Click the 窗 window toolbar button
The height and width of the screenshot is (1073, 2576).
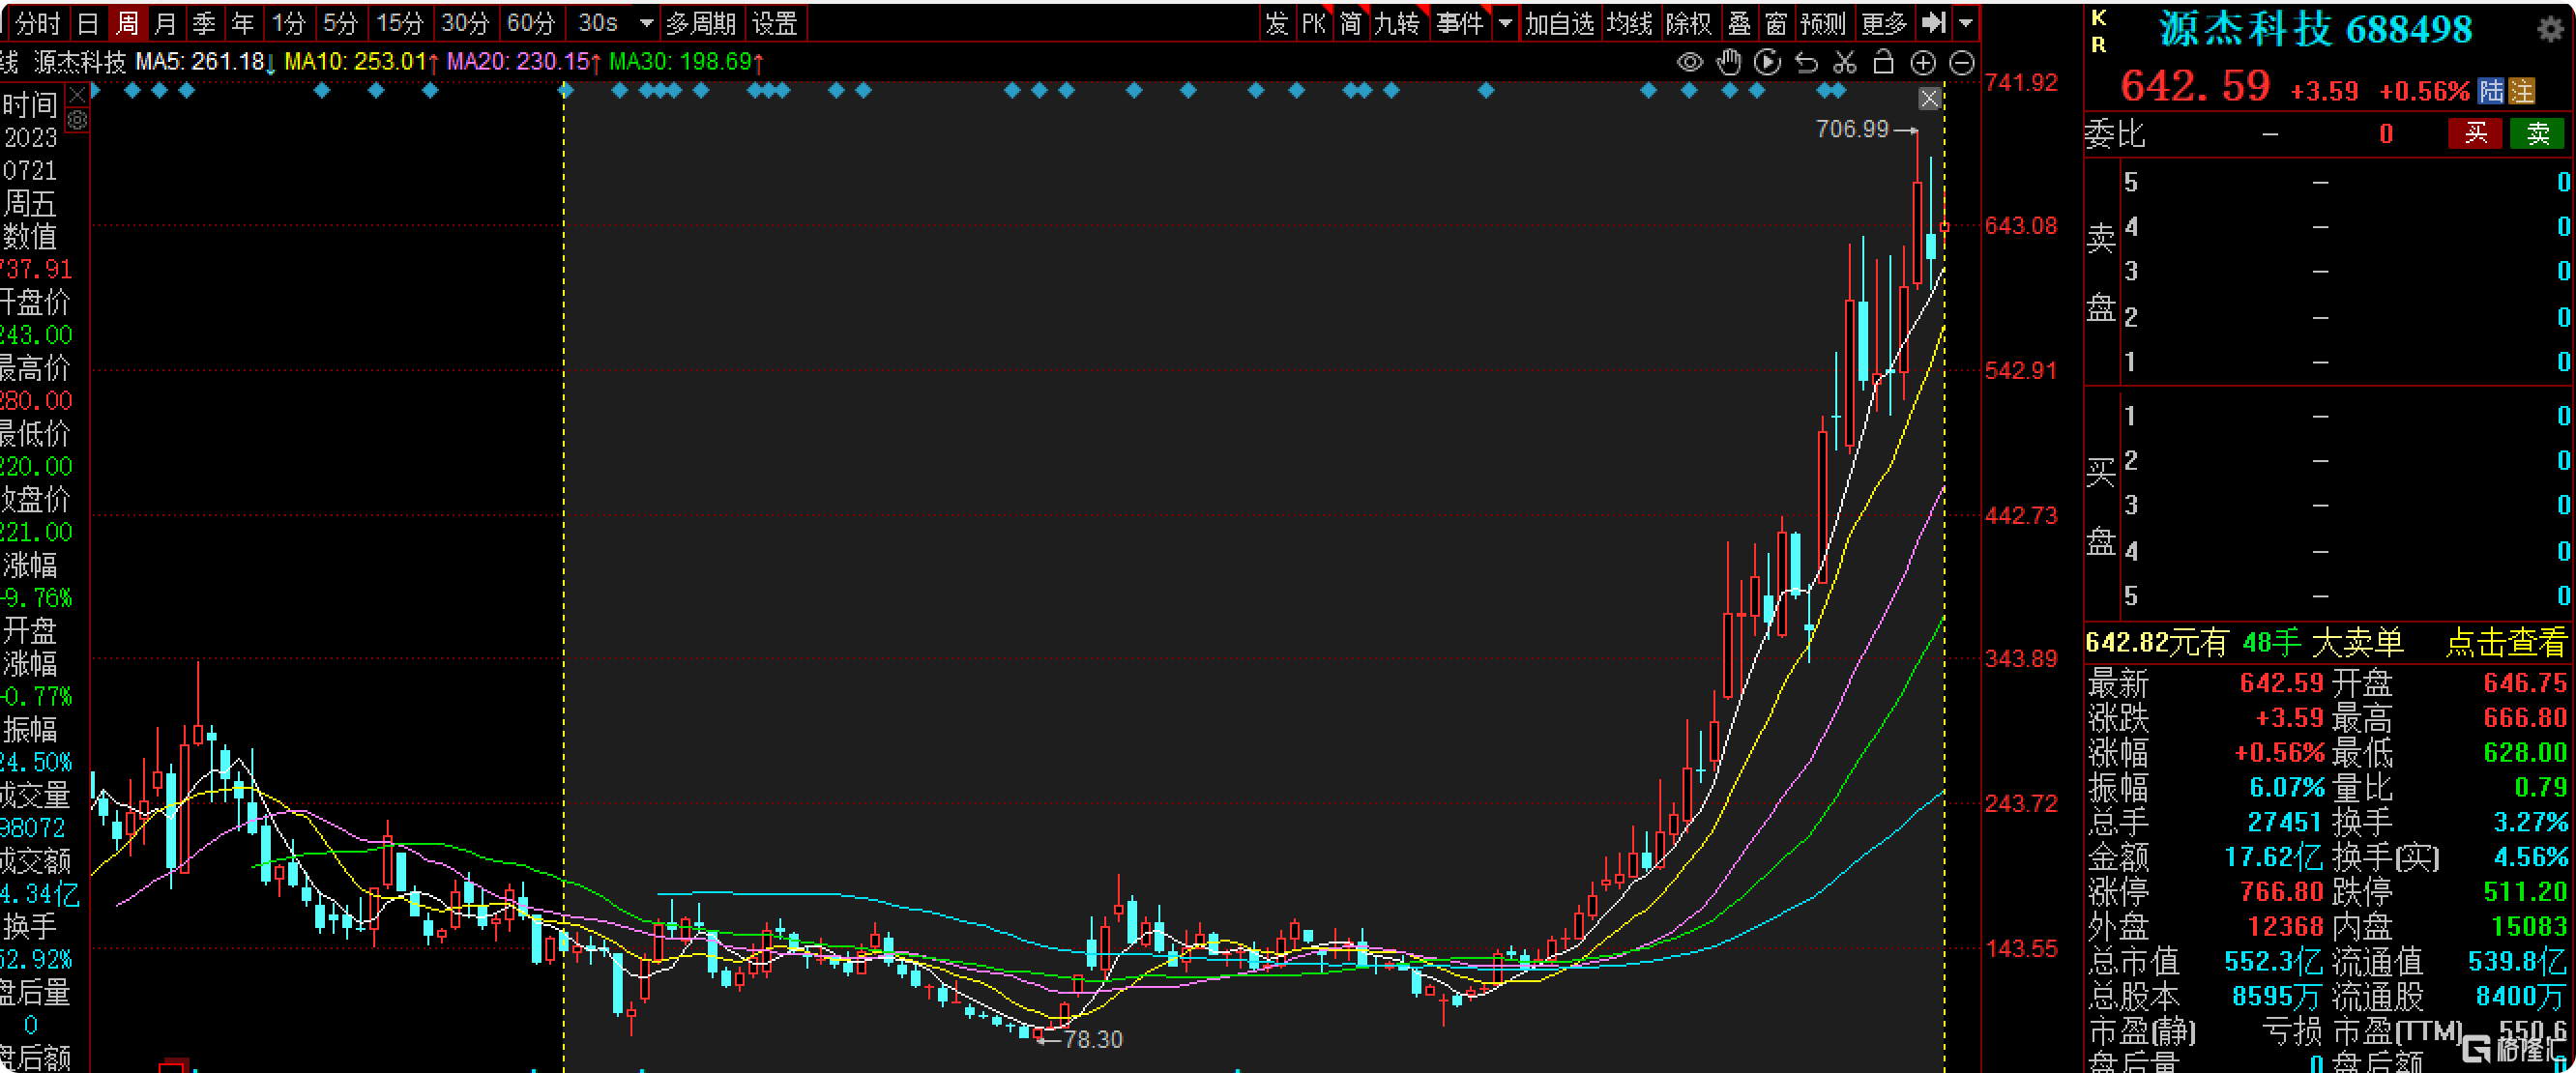1776,22
